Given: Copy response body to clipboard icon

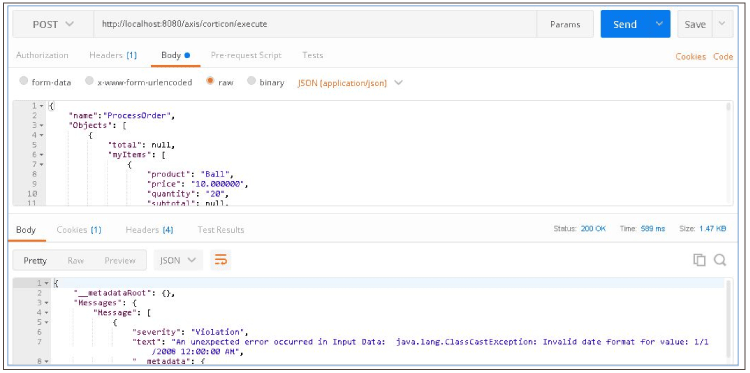Looking at the screenshot, I should coord(699,260).
